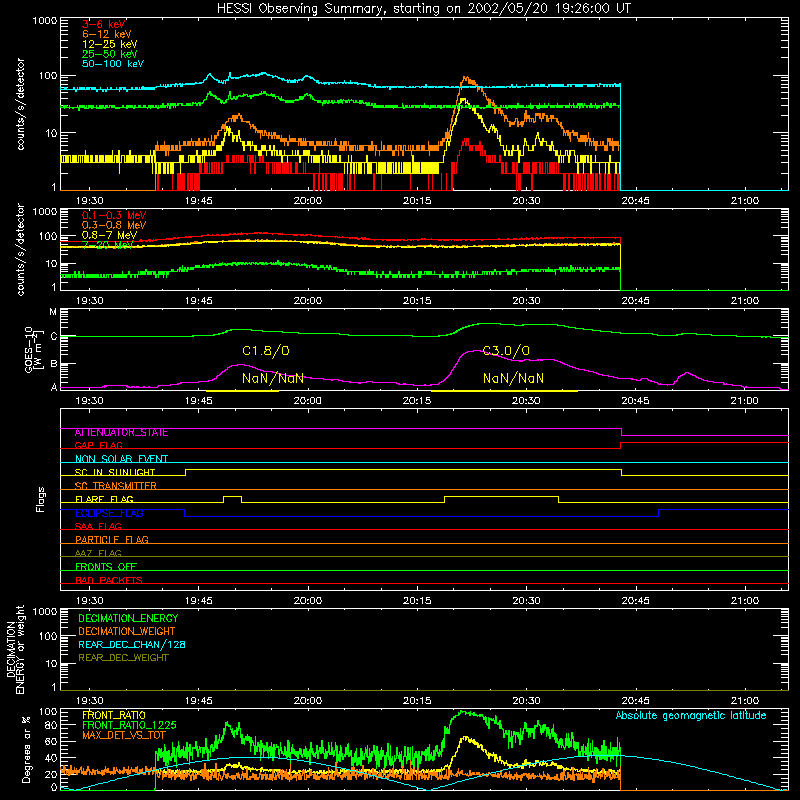
Task: Click the FRONT_RATIO legend entry
Action: click(114, 715)
